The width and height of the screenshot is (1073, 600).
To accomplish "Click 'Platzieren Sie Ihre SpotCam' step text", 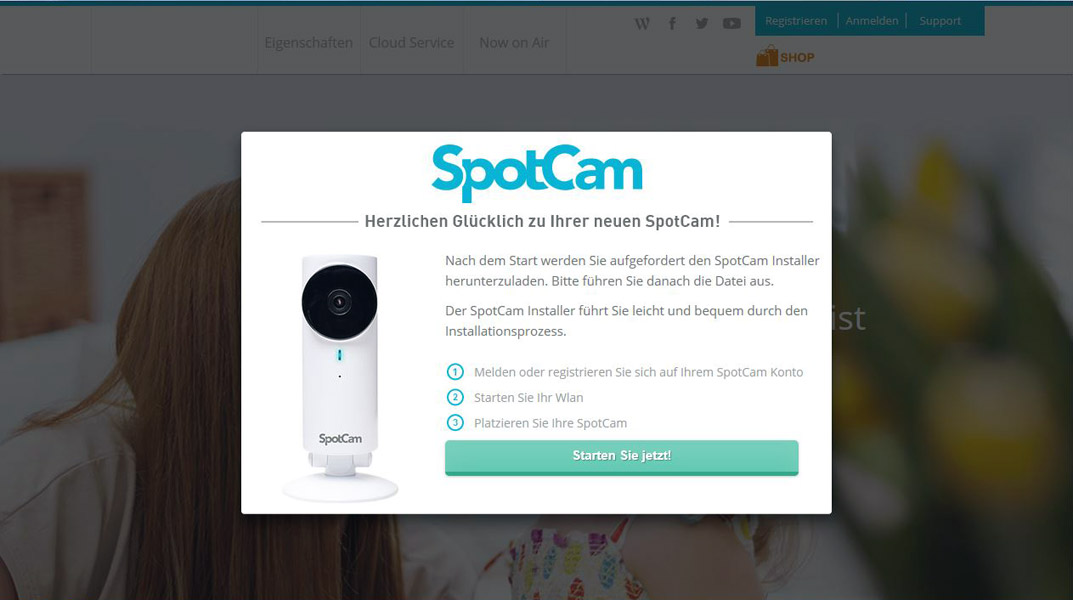I will coord(550,423).
